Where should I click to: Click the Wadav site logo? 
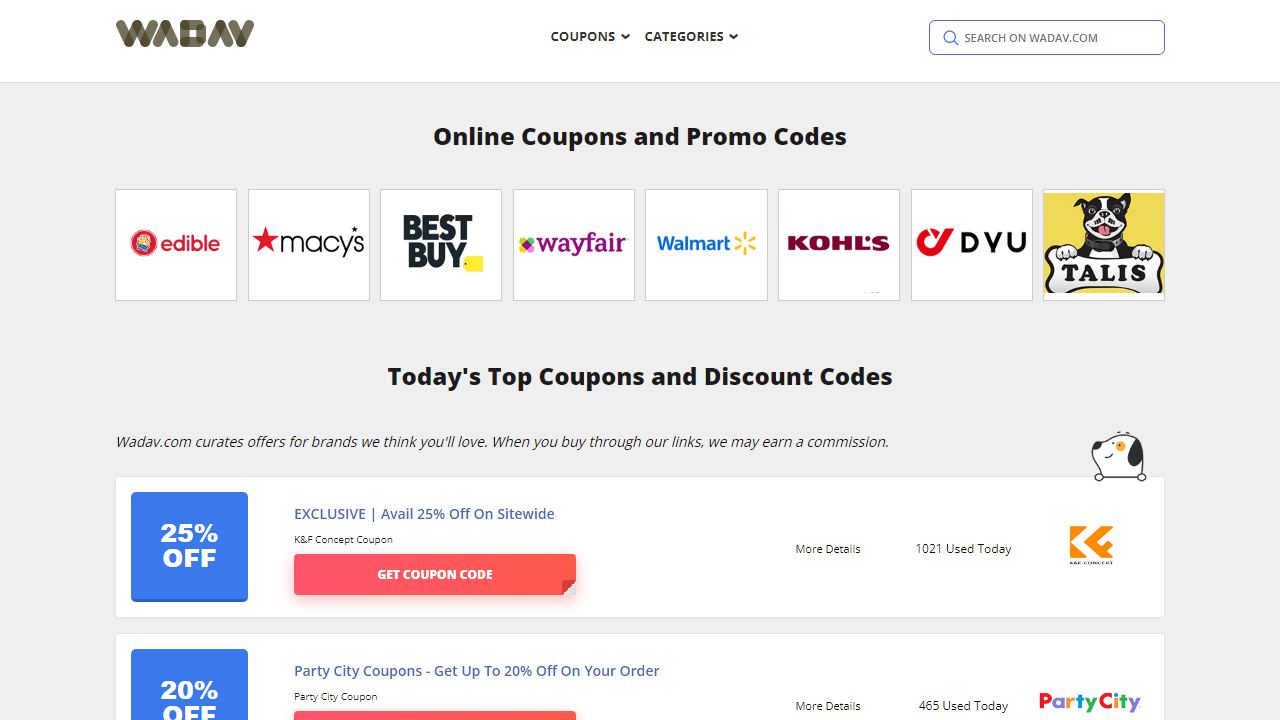[184, 33]
